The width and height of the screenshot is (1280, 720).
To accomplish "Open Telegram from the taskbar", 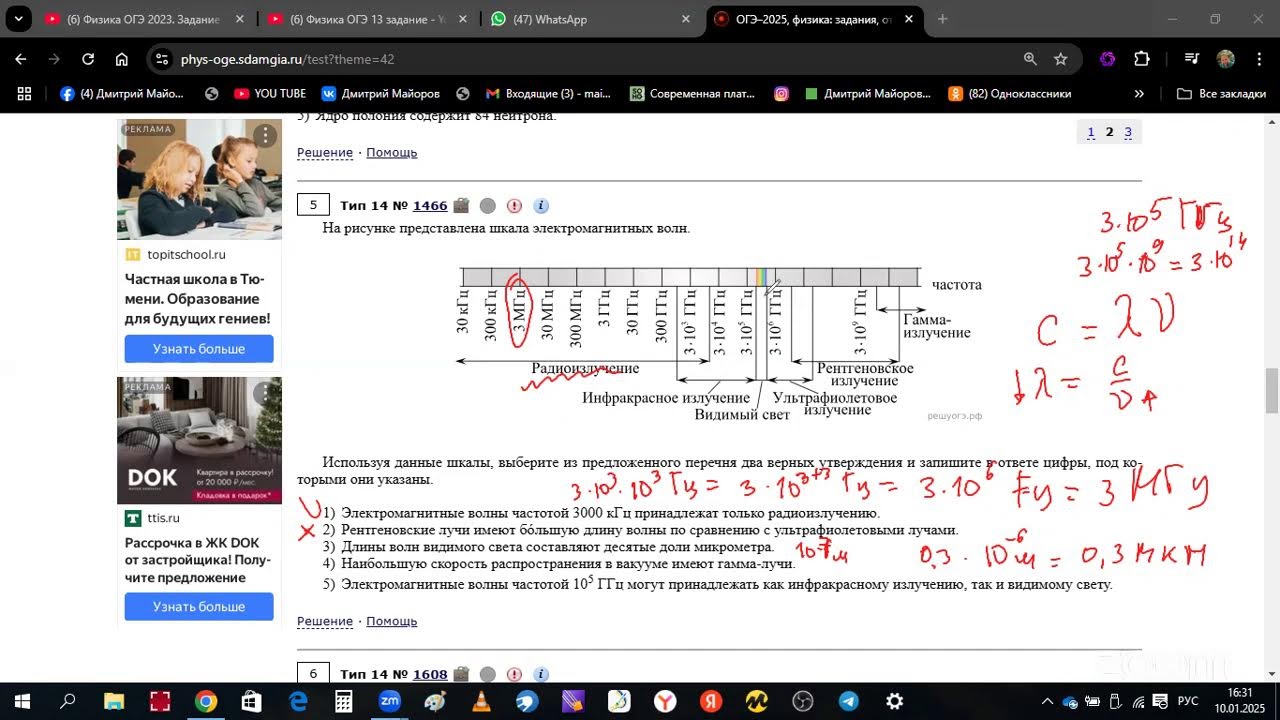I will (x=849, y=701).
